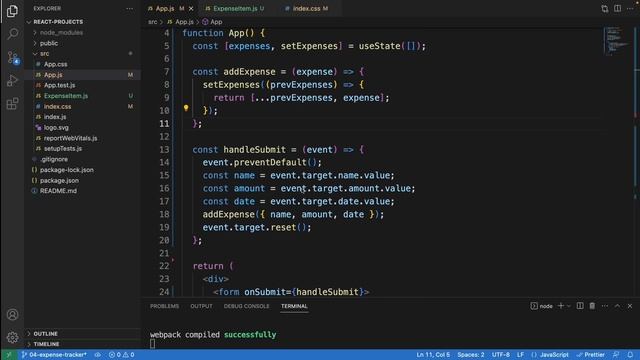
Task: Open Source Control view with badge
Action: (12, 57)
